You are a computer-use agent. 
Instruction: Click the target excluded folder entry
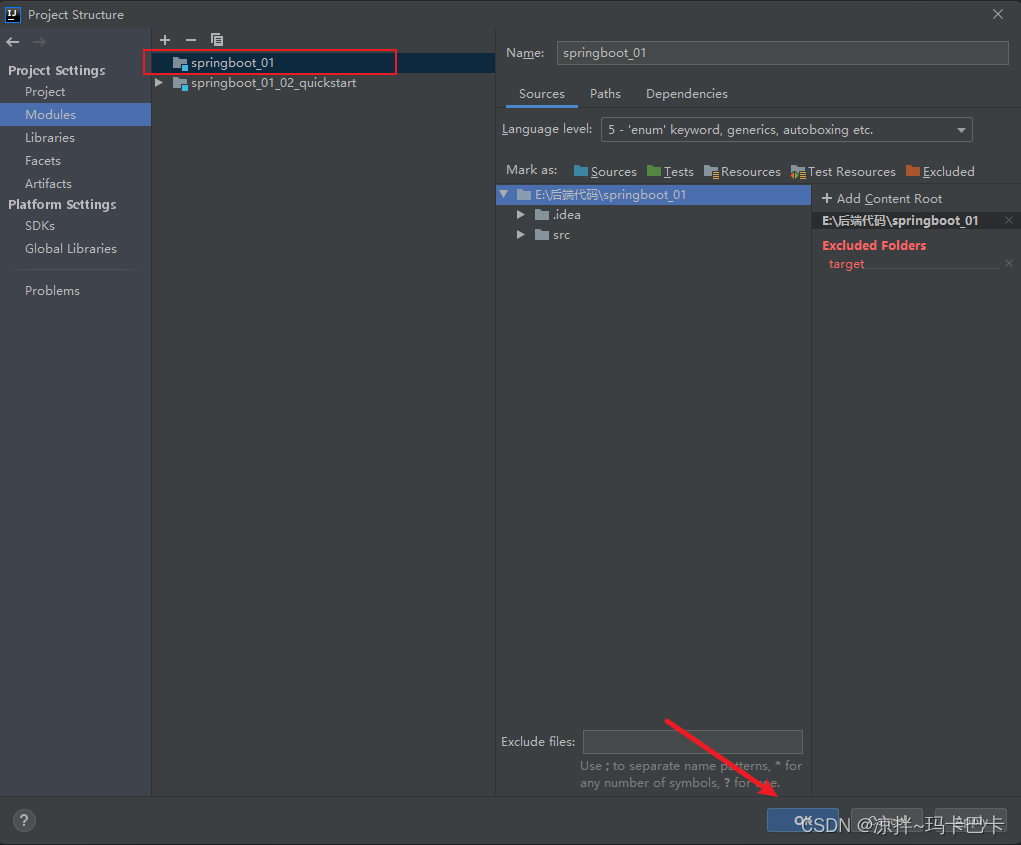(x=846, y=264)
